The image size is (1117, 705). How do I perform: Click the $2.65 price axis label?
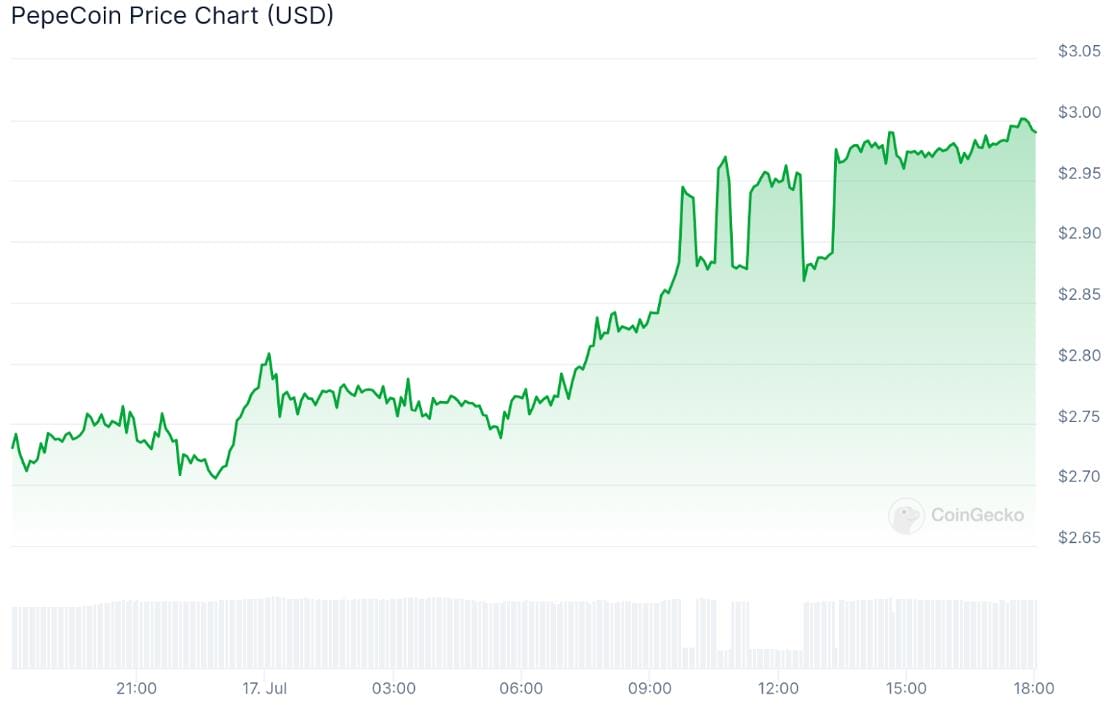tap(1079, 537)
